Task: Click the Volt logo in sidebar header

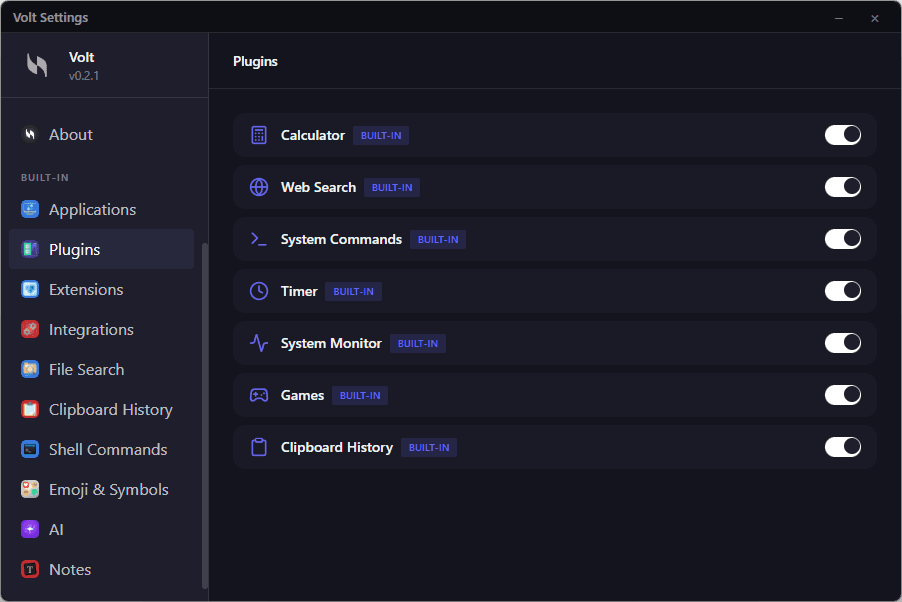Action: (x=37, y=65)
